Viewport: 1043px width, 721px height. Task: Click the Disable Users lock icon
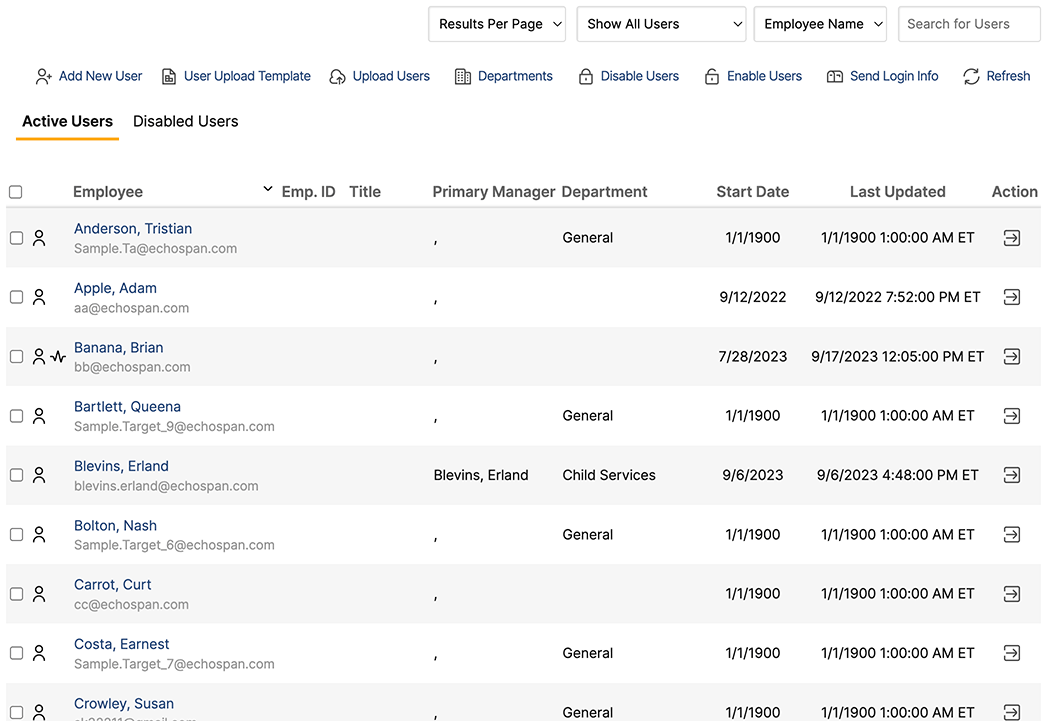tap(585, 76)
